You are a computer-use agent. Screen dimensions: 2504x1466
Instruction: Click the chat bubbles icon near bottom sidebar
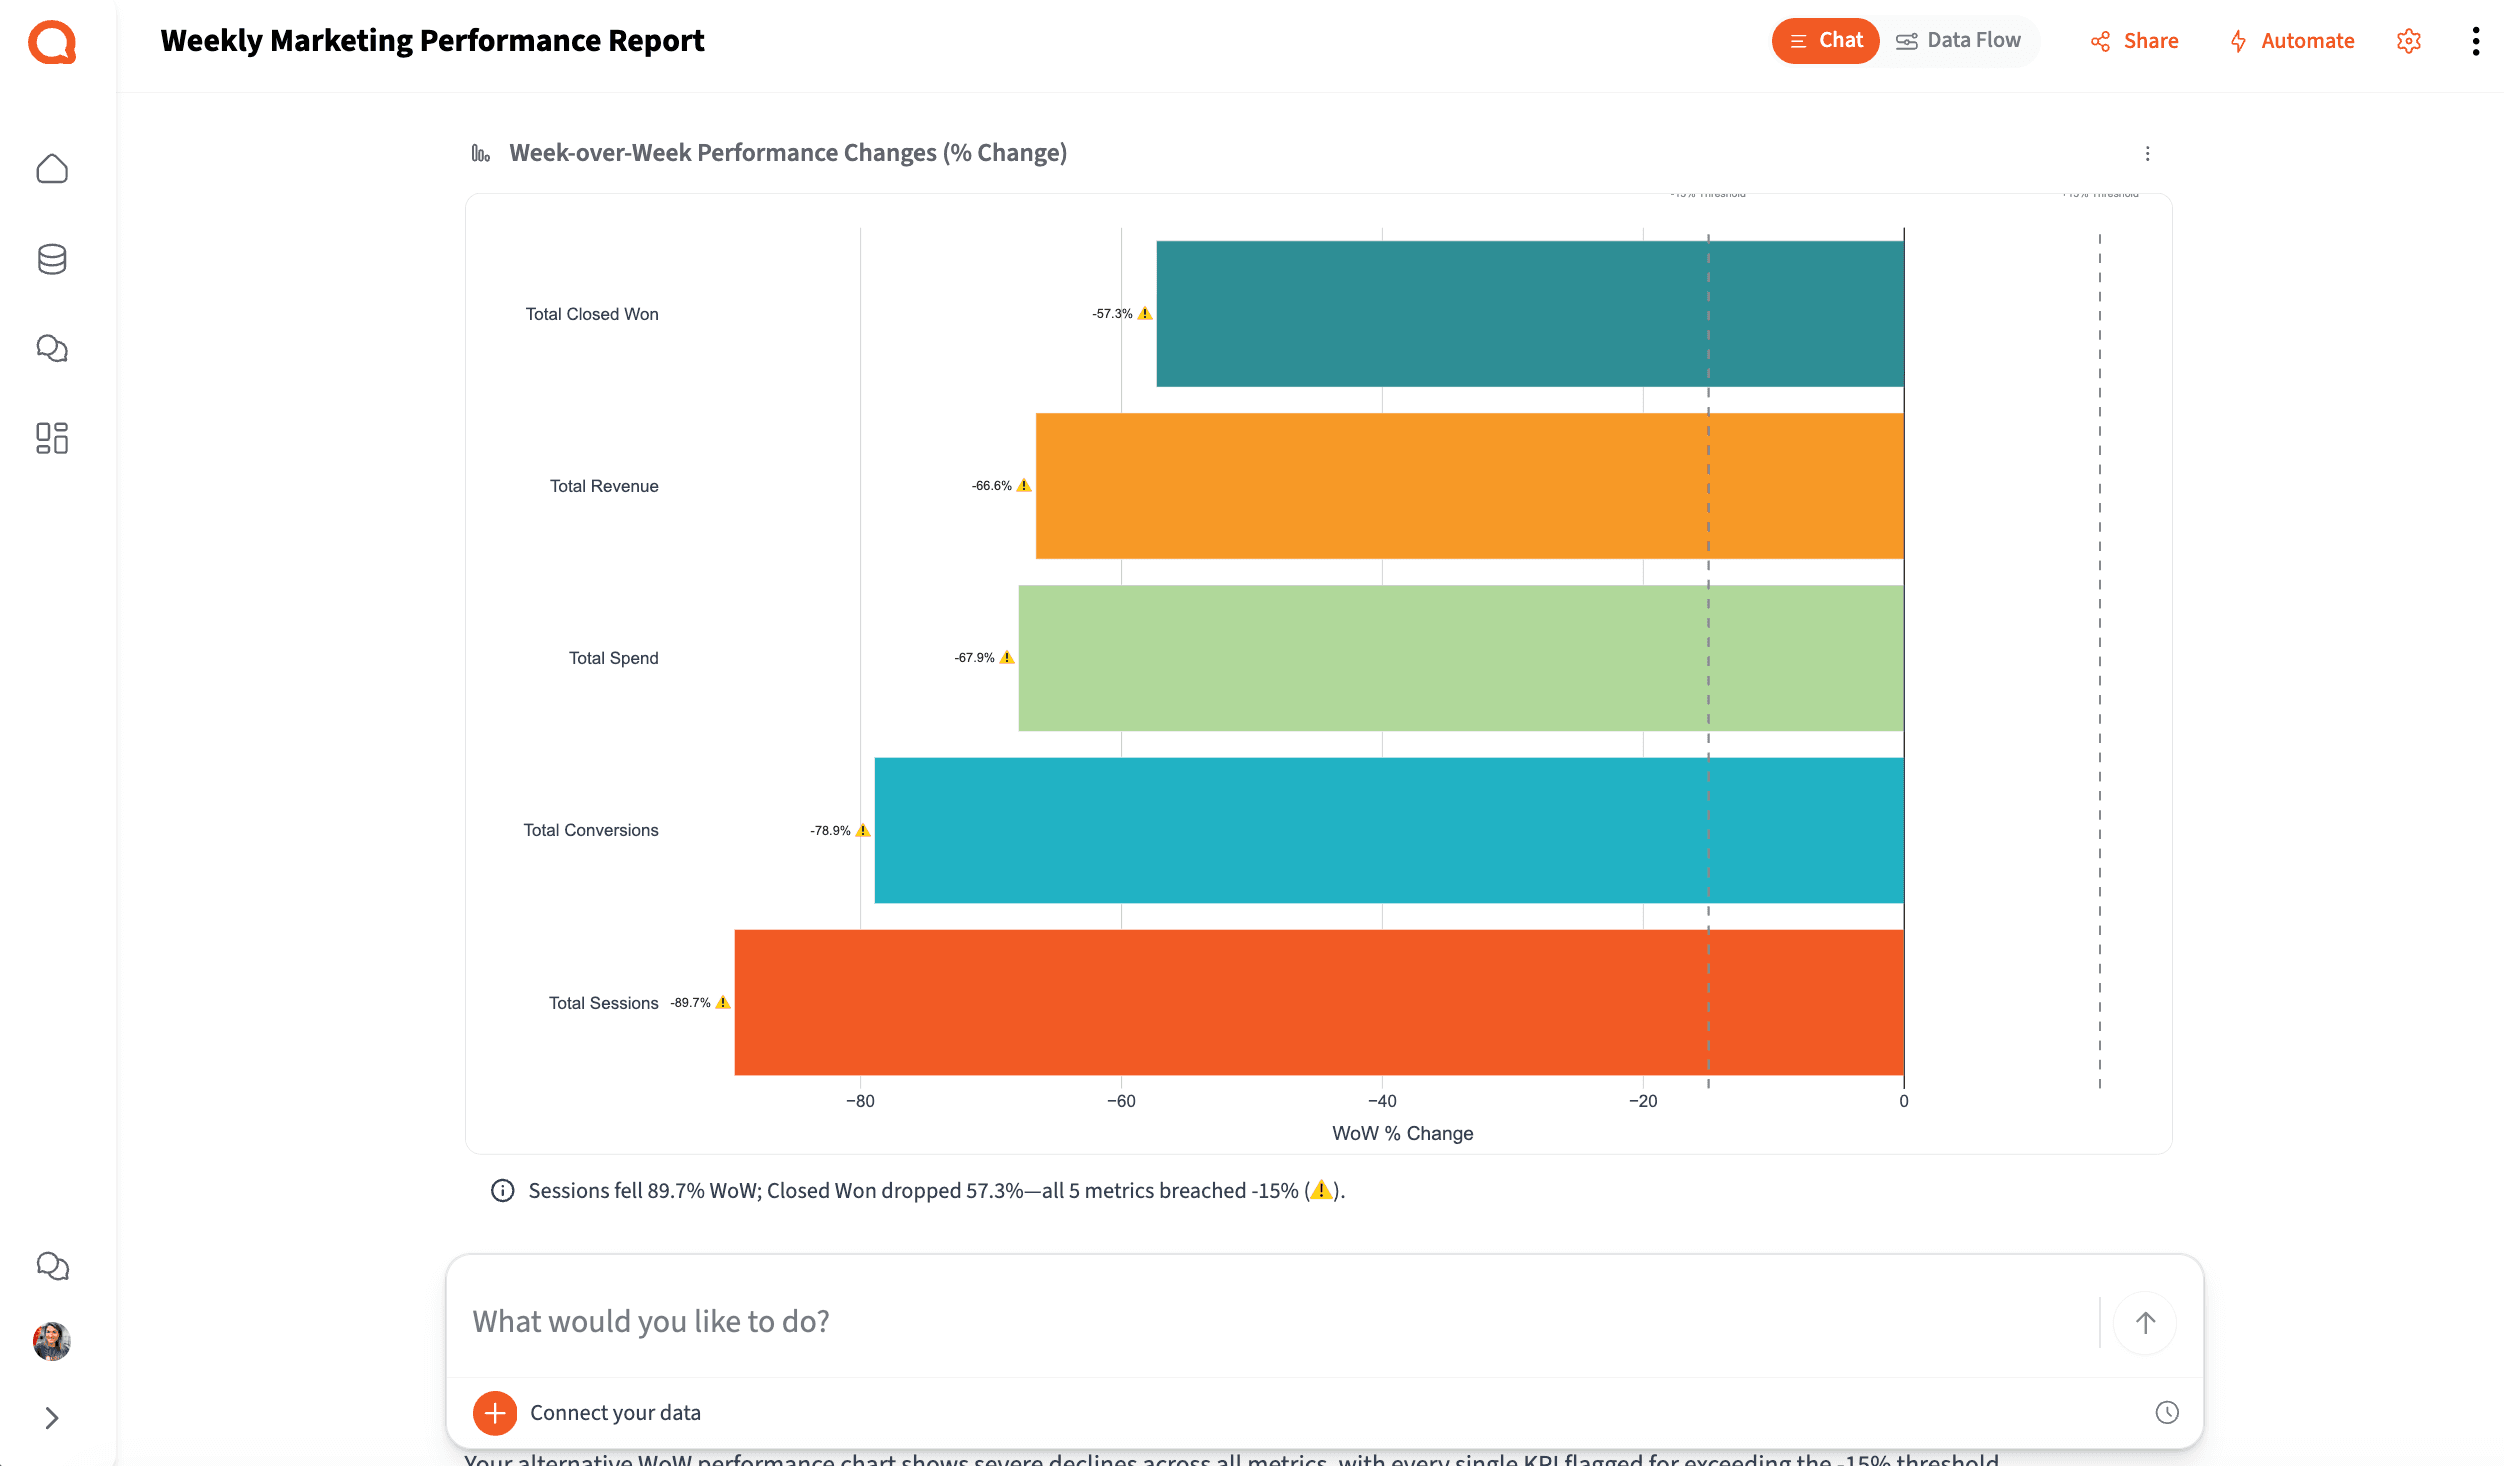tap(52, 1266)
